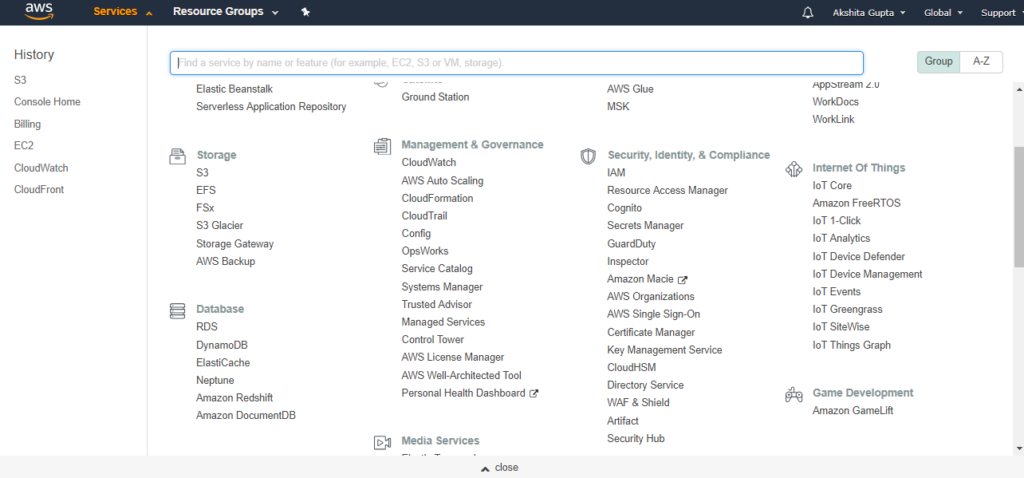Open CloudFront from History
Viewport: 1024px width, 478px height.
tap(39, 189)
